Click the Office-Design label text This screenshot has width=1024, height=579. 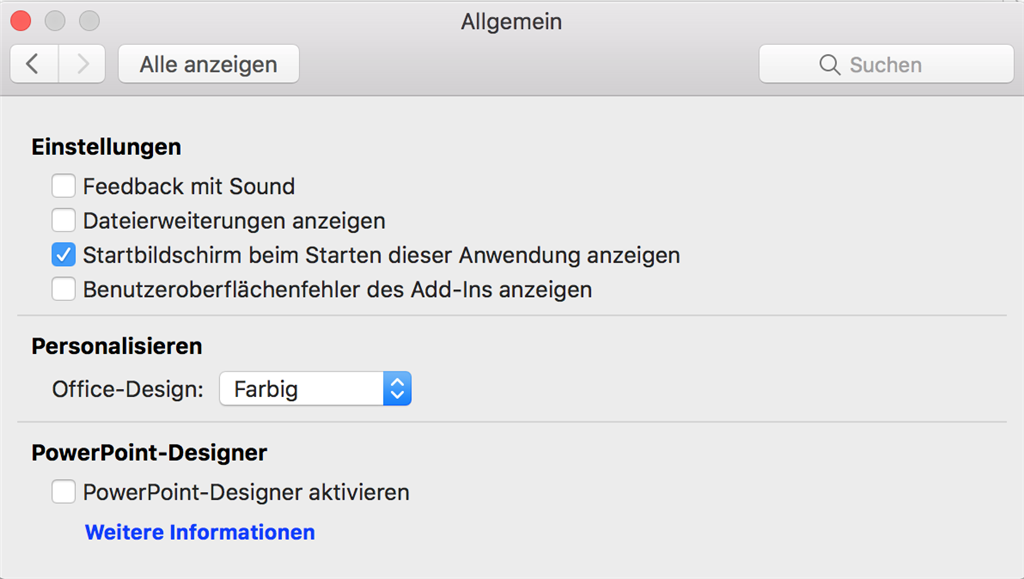point(128,389)
